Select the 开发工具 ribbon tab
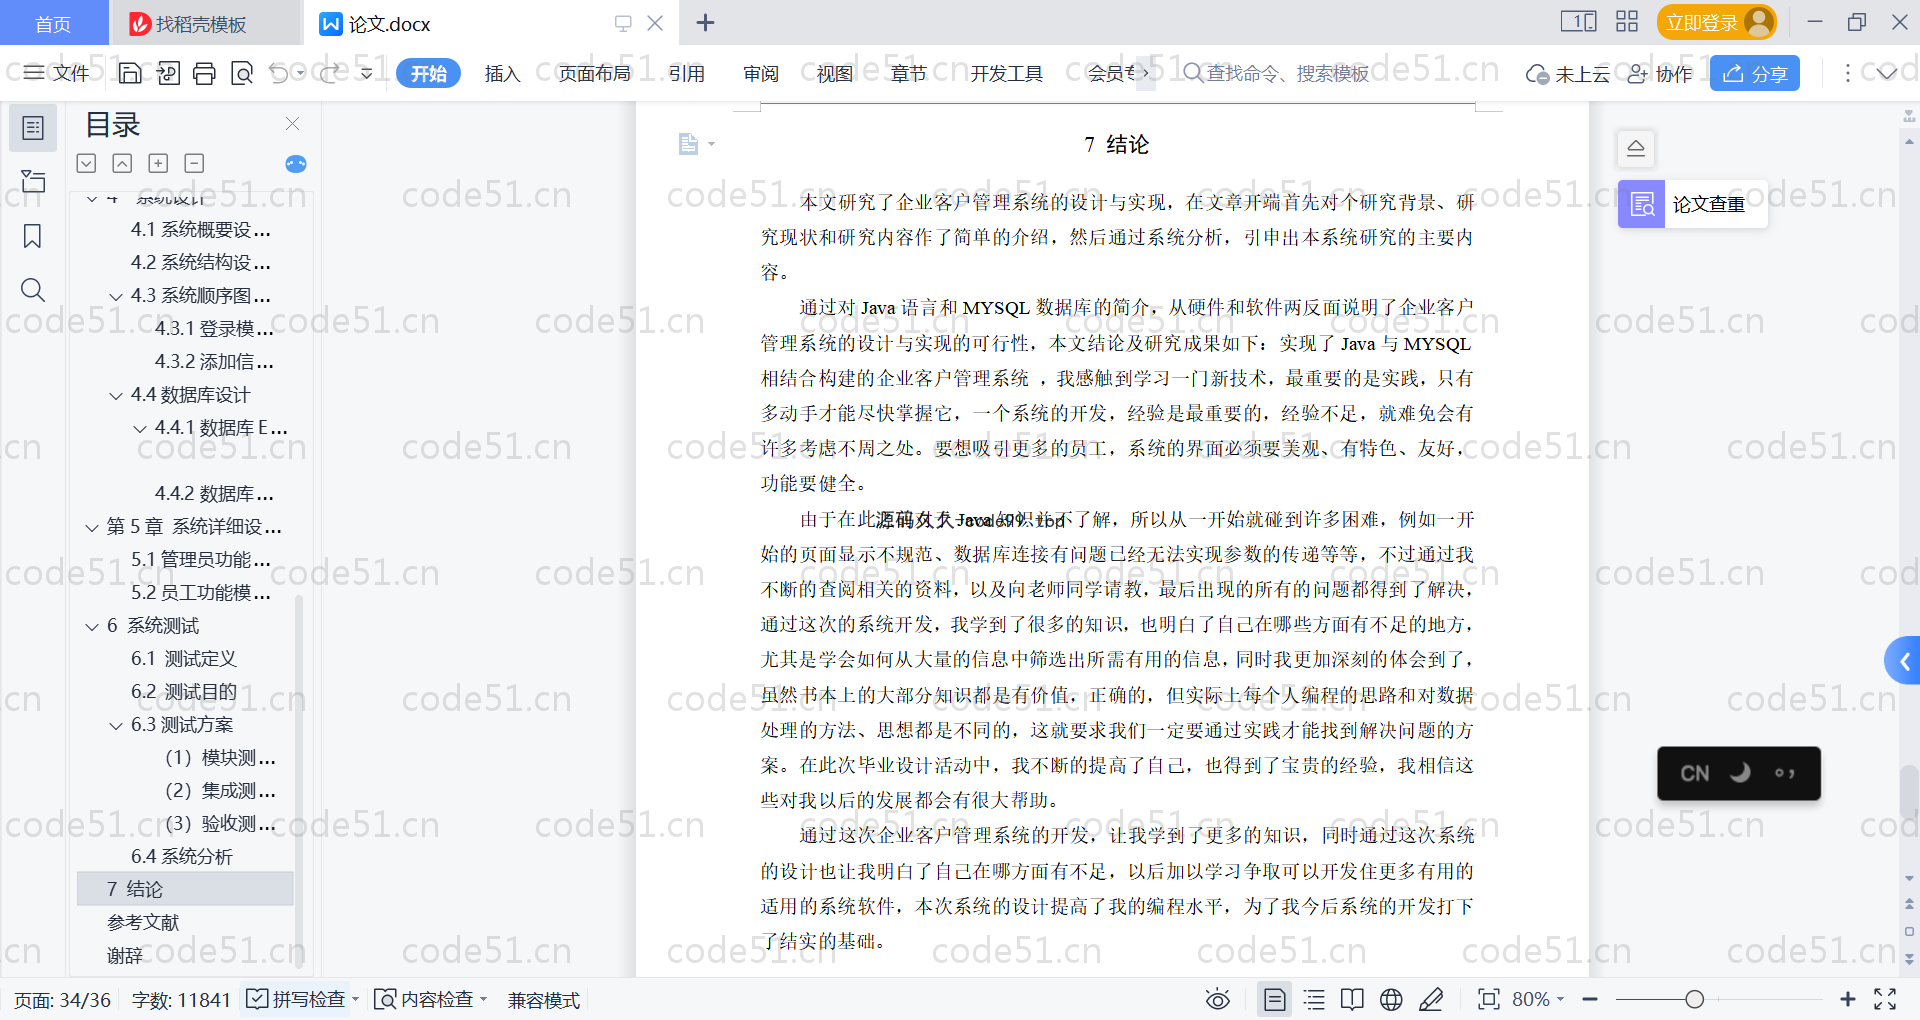Screen dimensions: 1920x1020 [1006, 73]
